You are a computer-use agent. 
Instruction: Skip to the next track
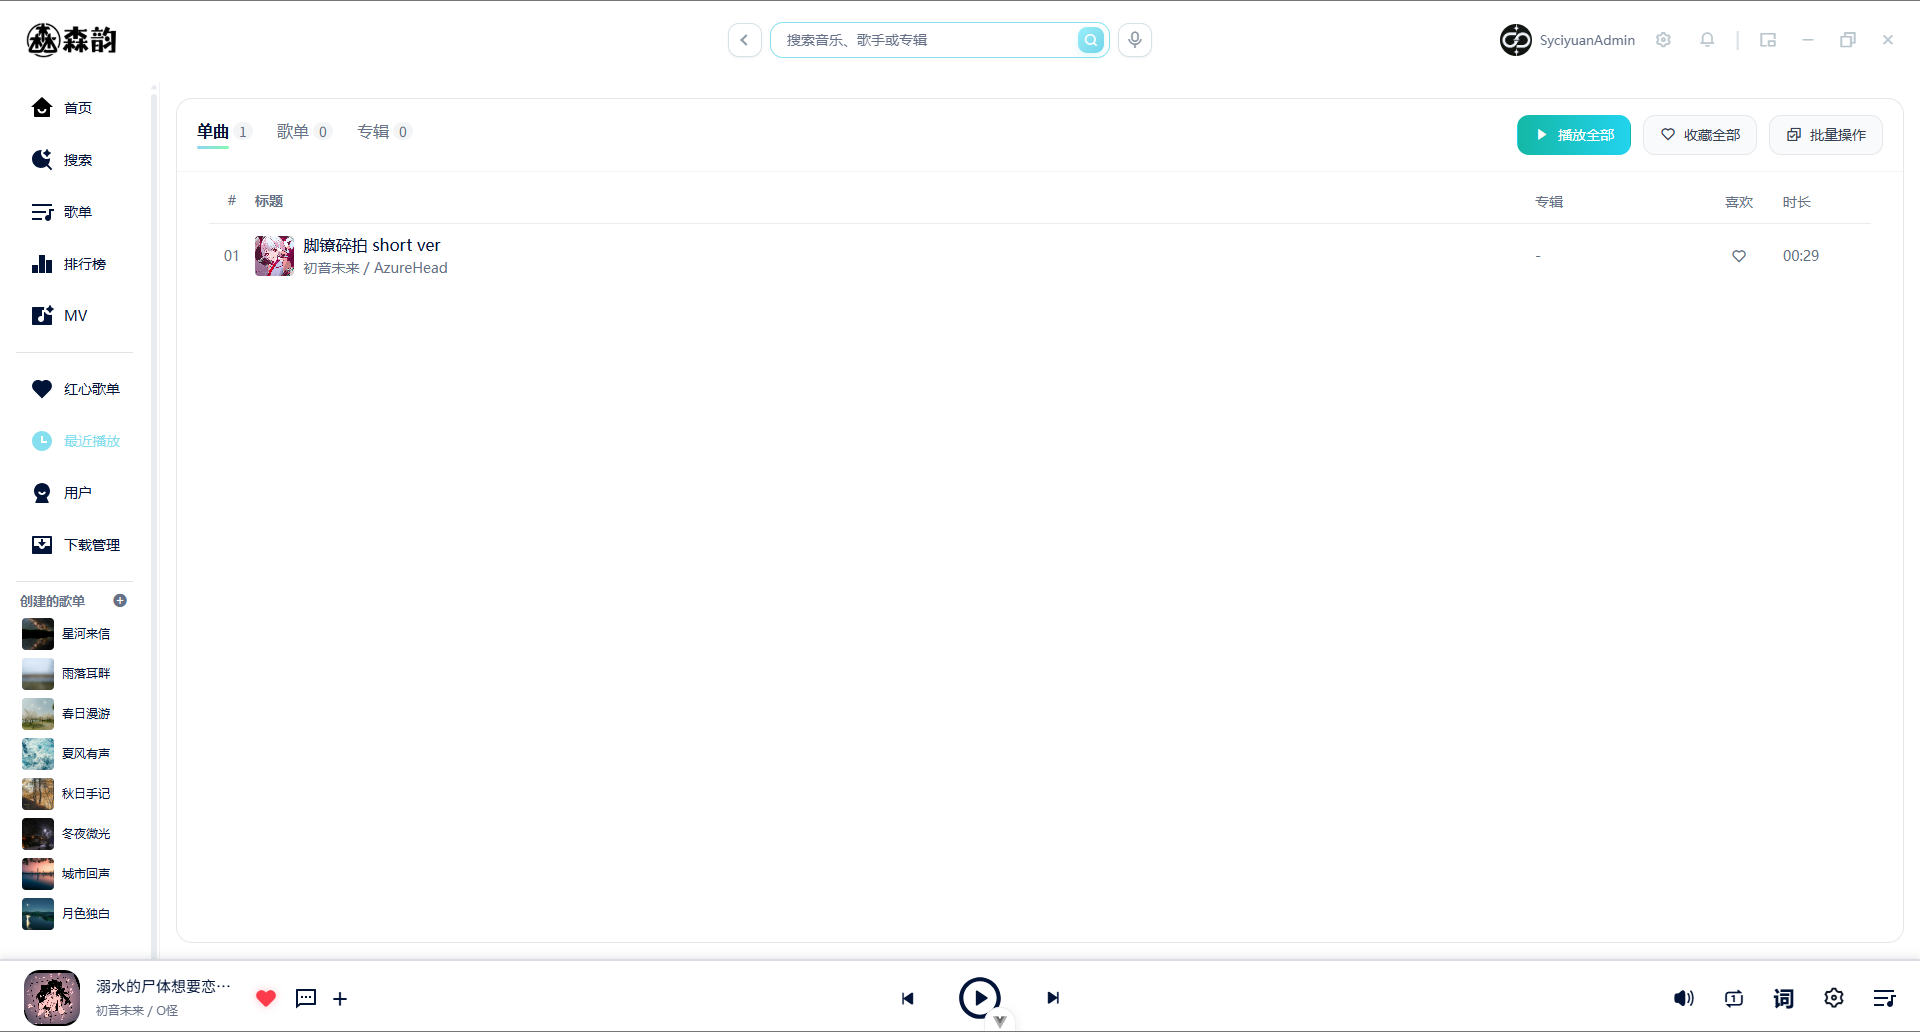pyautogui.click(x=1053, y=998)
